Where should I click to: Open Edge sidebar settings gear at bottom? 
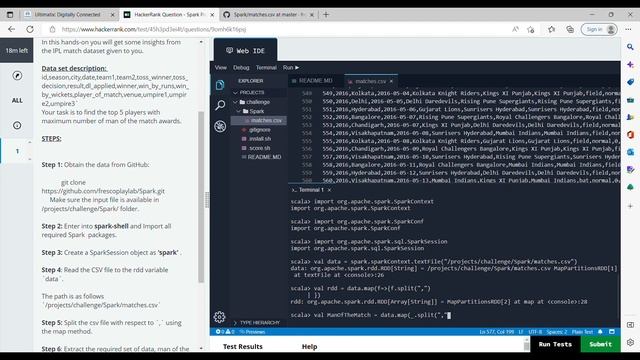pyautogui.click(x=631, y=342)
